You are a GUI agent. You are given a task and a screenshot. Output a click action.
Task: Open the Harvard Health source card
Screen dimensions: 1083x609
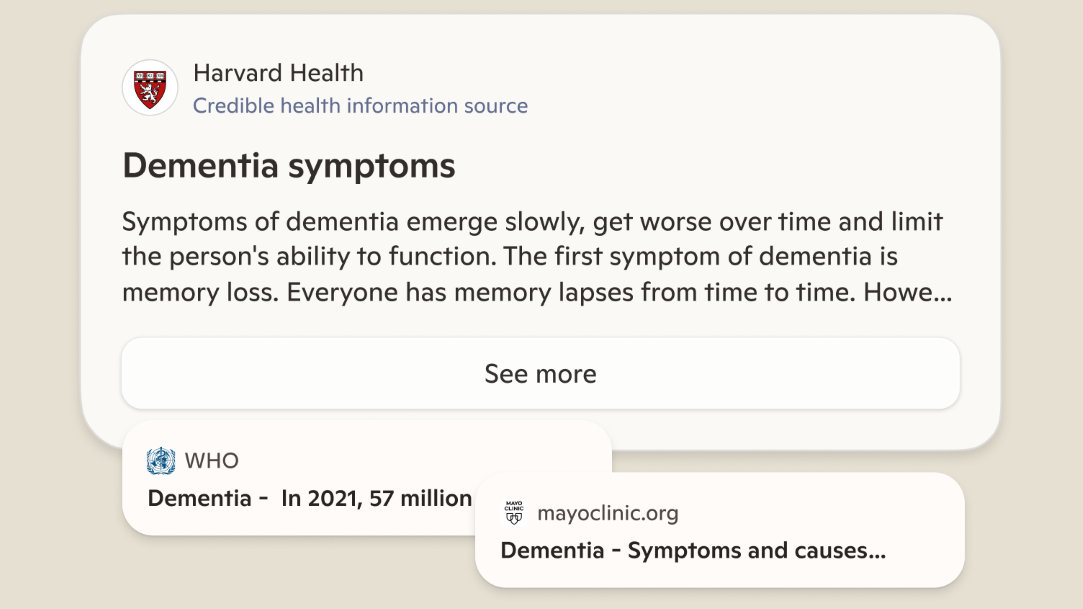click(x=540, y=200)
